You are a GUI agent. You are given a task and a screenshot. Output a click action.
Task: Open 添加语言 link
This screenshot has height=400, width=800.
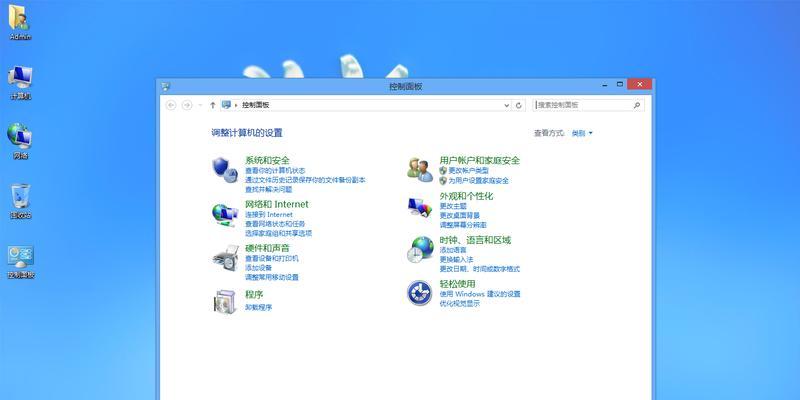[x=453, y=250]
